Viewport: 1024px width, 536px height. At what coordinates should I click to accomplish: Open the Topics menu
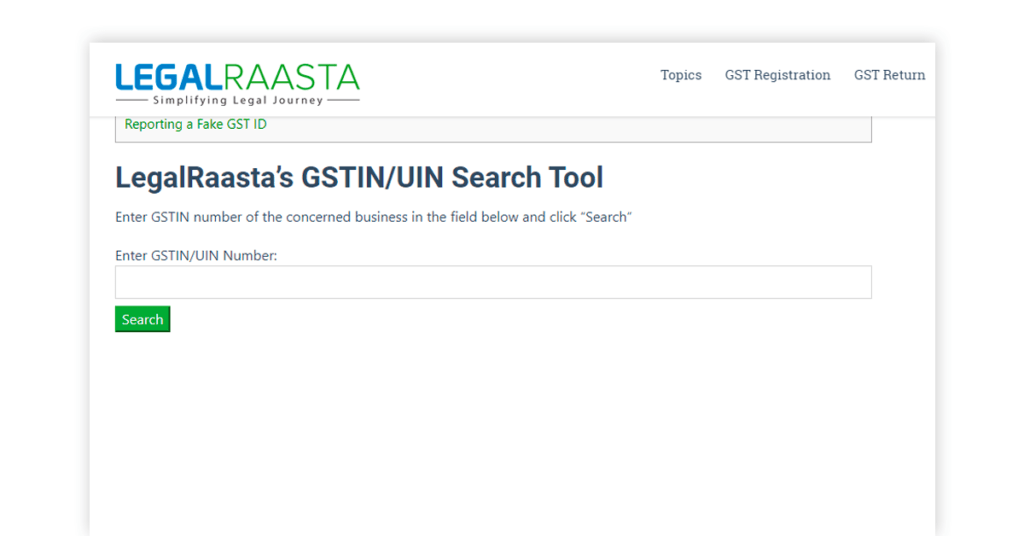coord(680,75)
